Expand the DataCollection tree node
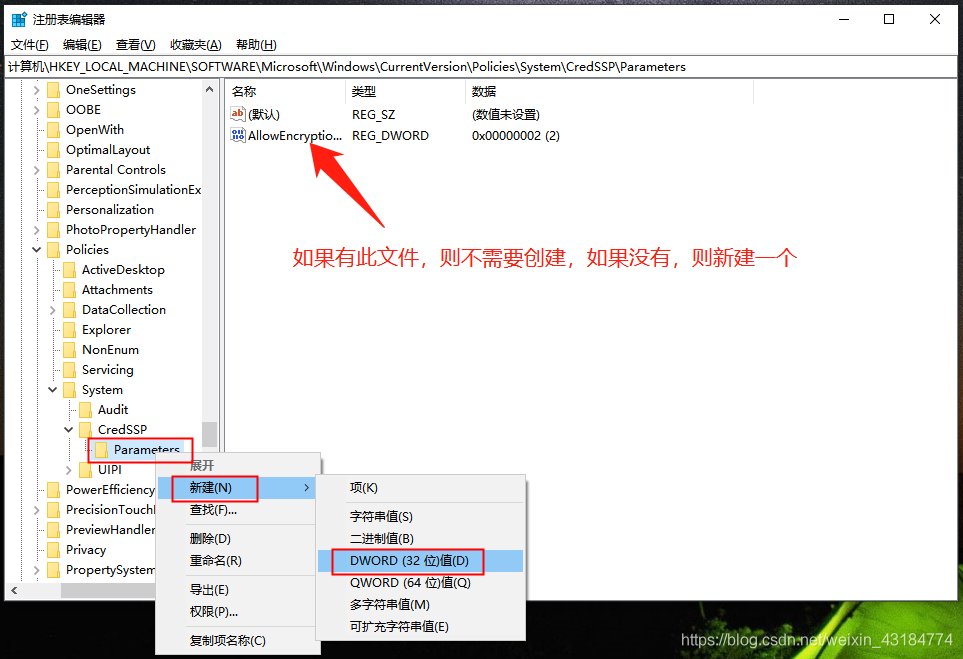This screenshot has height=659, width=963. coord(53,310)
